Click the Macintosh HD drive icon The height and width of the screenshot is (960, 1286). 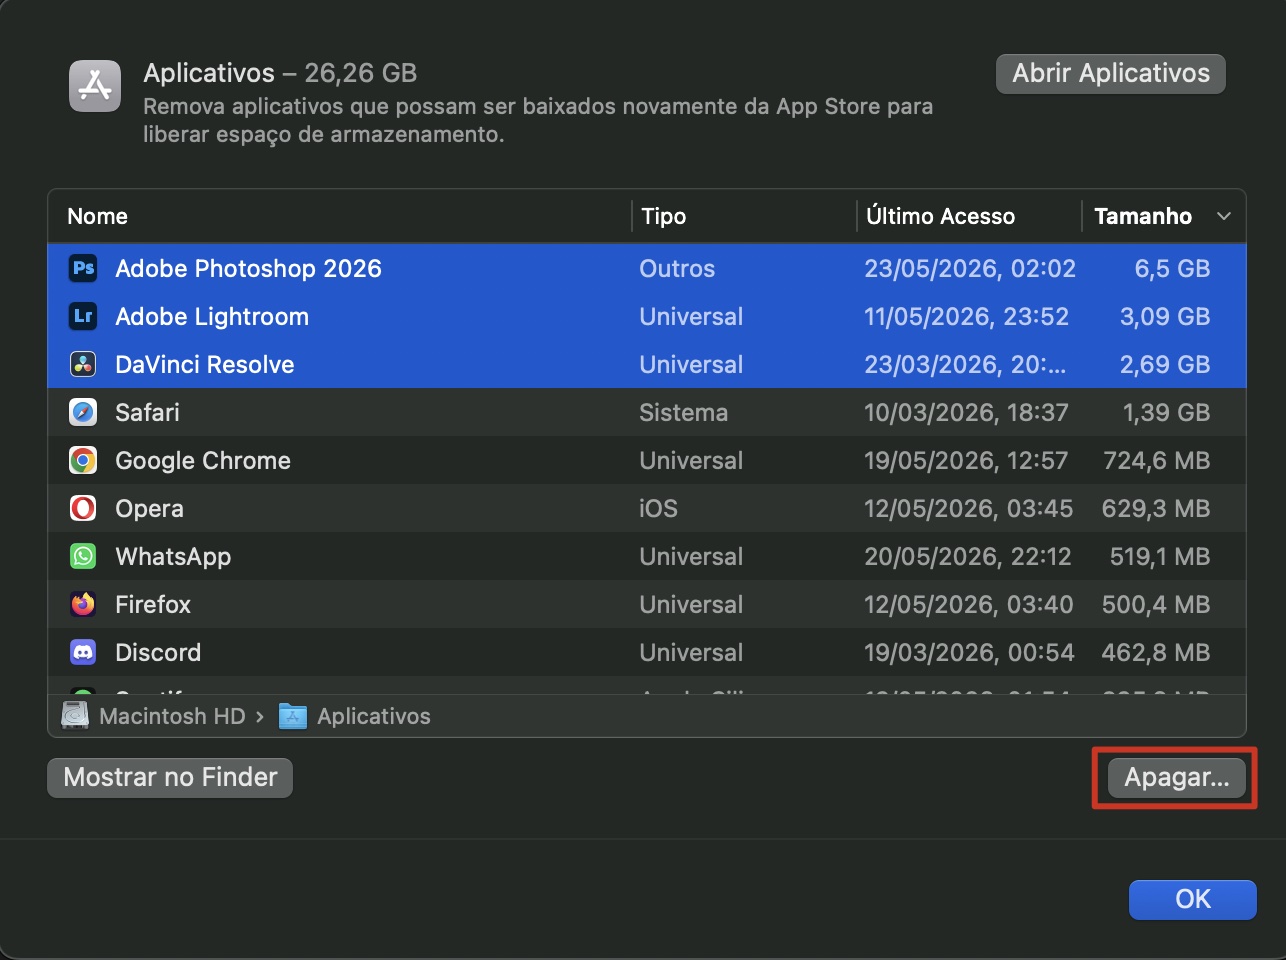tap(75, 716)
